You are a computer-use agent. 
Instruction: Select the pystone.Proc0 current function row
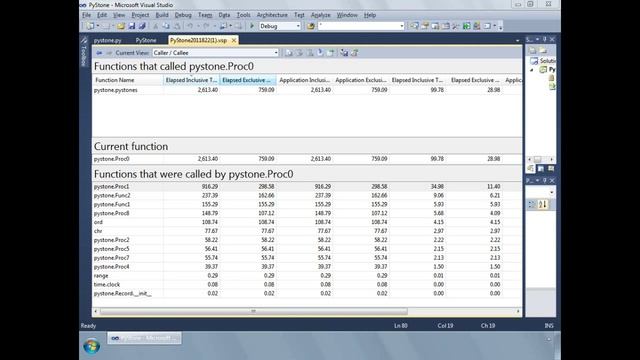click(x=307, y=159)
